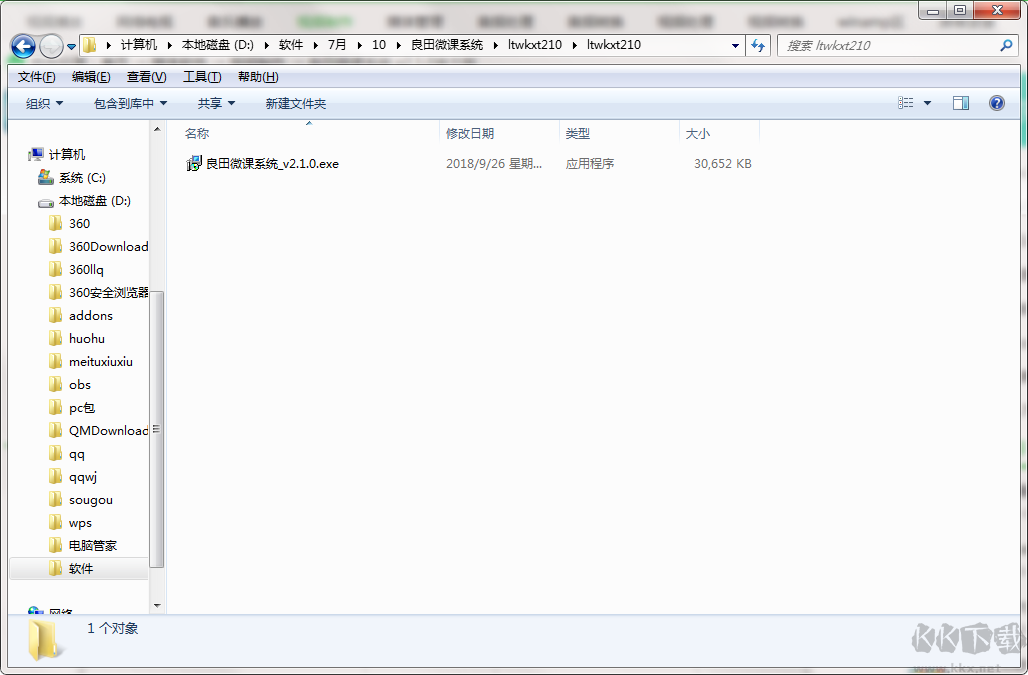
Task: Click the back navigation arrow
Action: click(22, 45)
